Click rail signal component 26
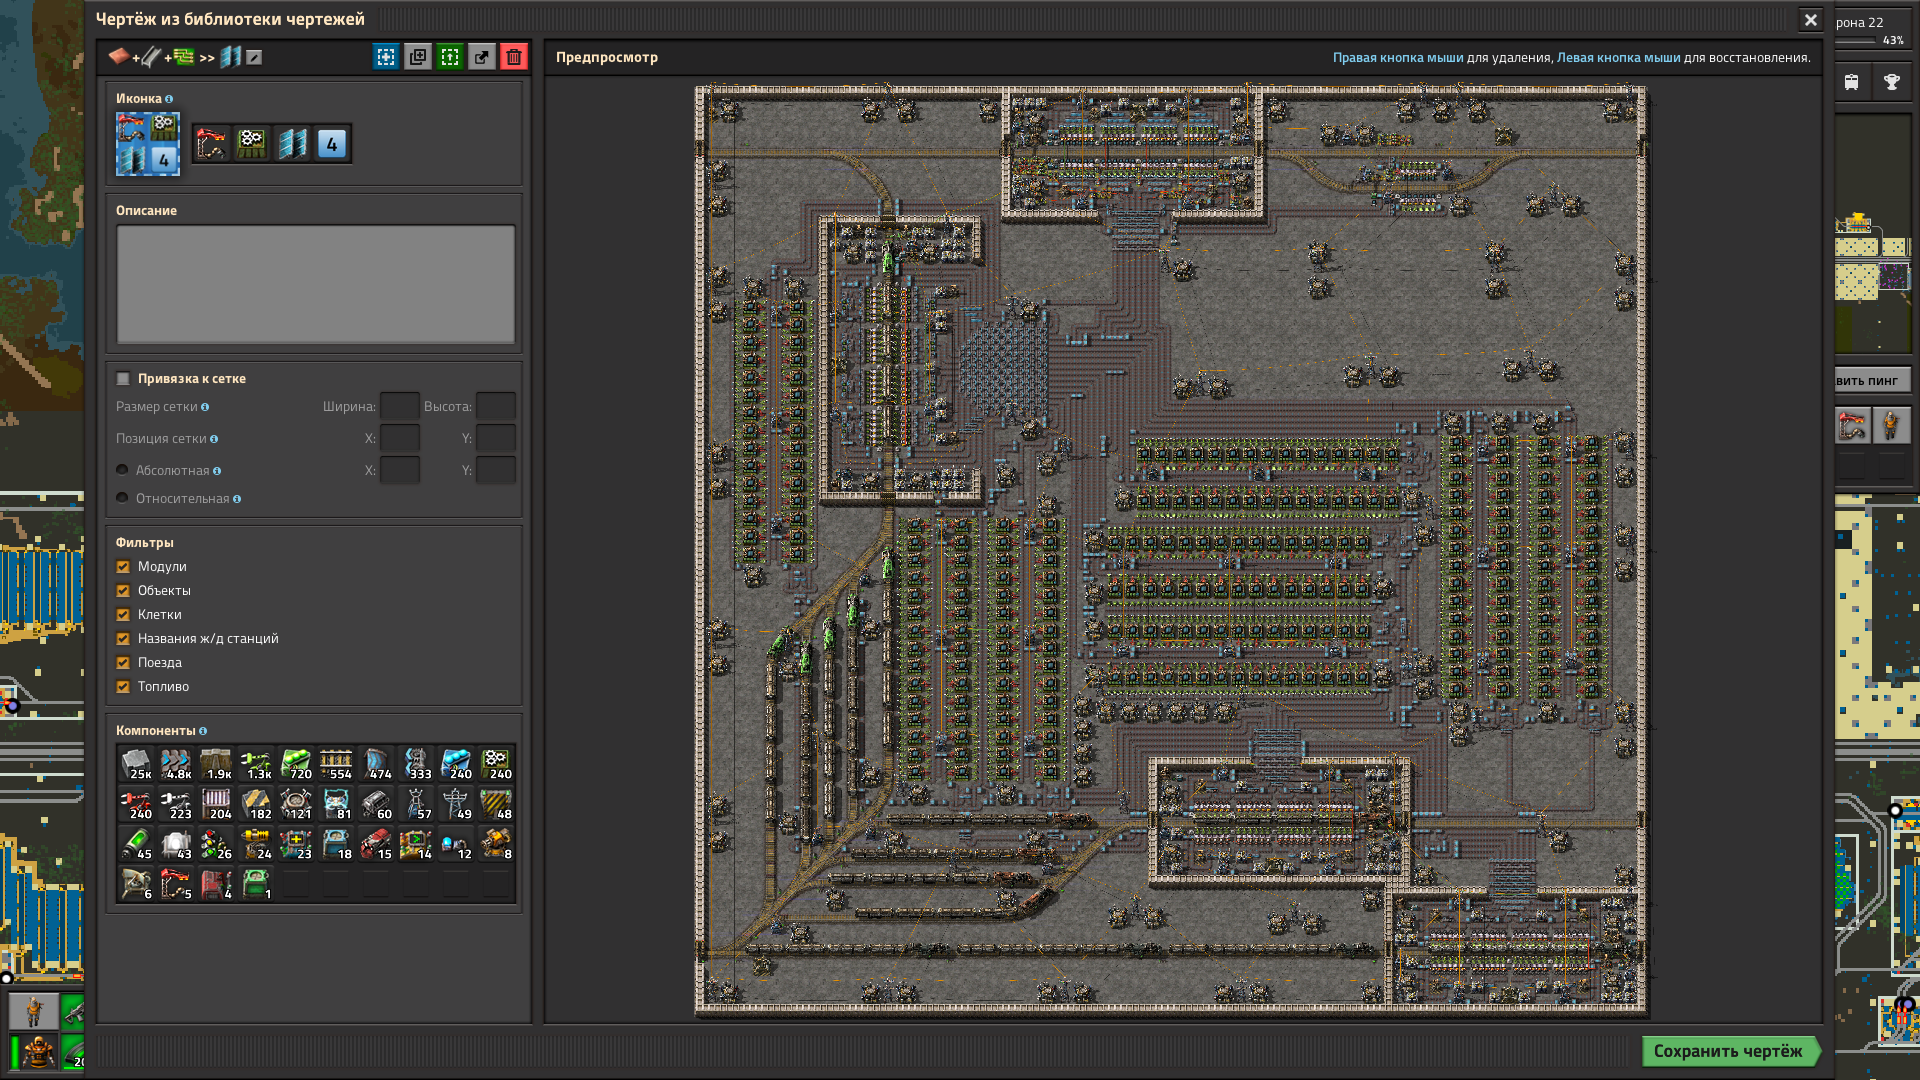Screen dimensions: 1920x1080 216,844
